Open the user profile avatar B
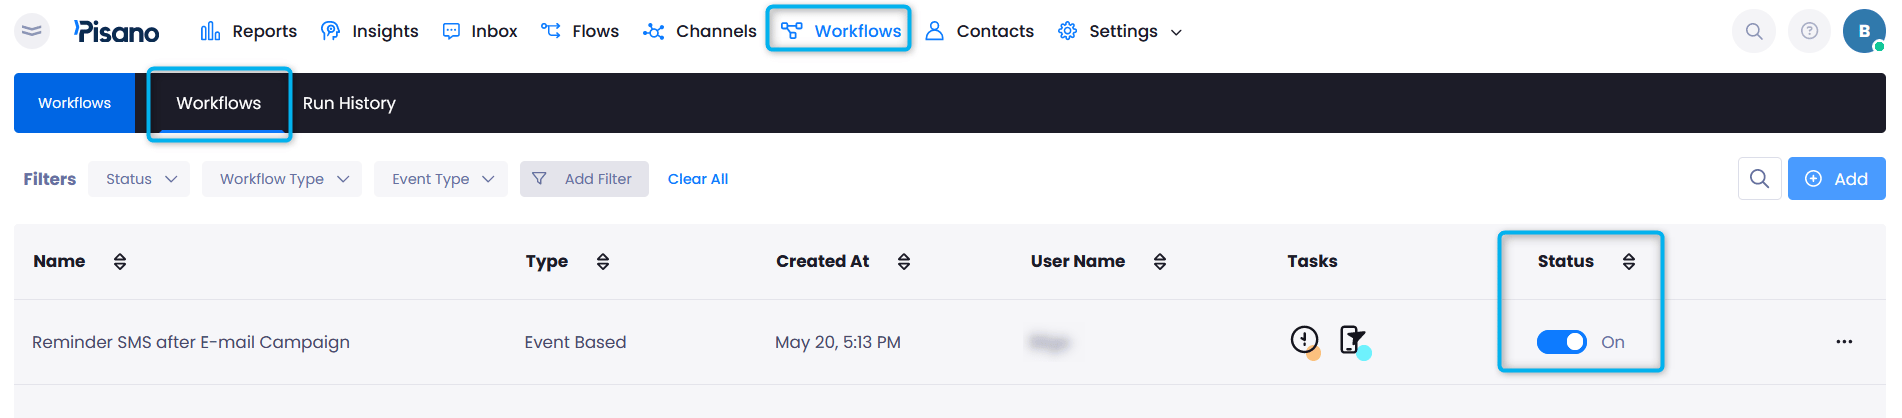This screenshot has width=1902, height=418. point(1863,31)
